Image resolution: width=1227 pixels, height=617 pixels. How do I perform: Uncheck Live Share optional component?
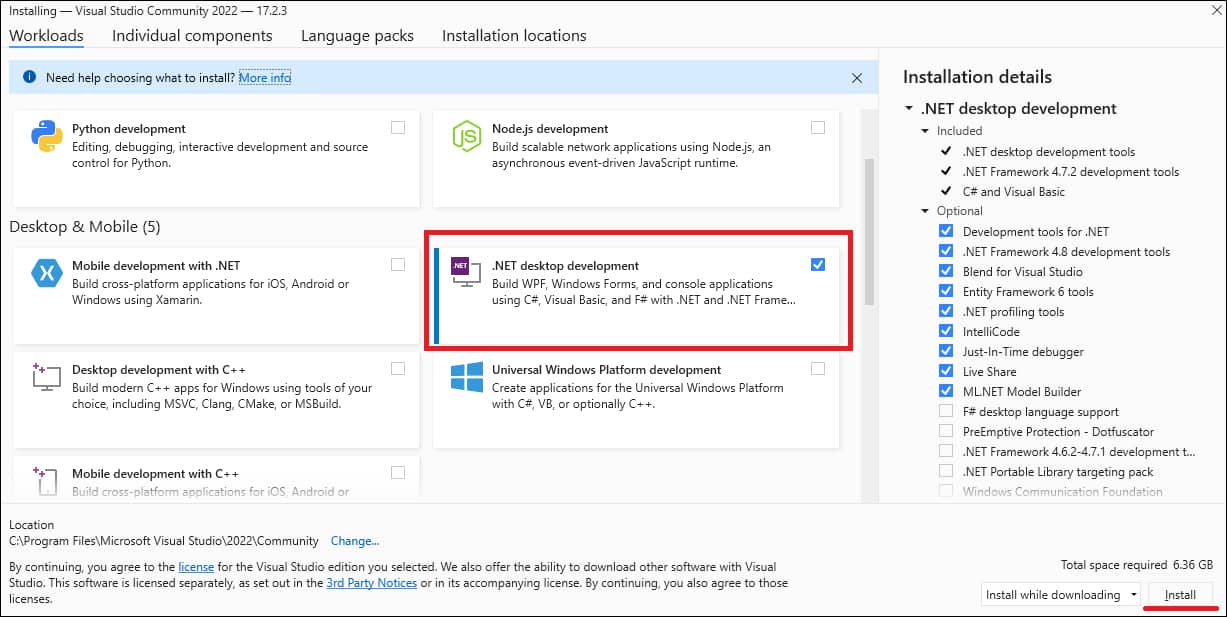pos(946,371)
